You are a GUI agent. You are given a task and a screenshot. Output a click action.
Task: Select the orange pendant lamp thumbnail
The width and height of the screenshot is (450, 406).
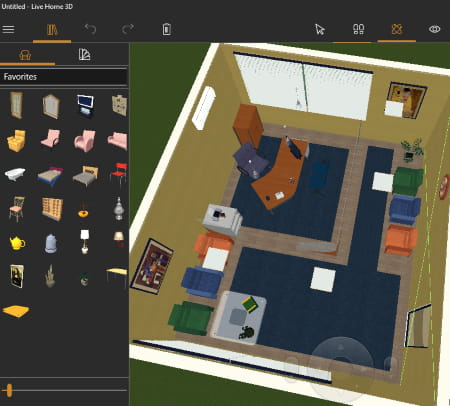83,211
